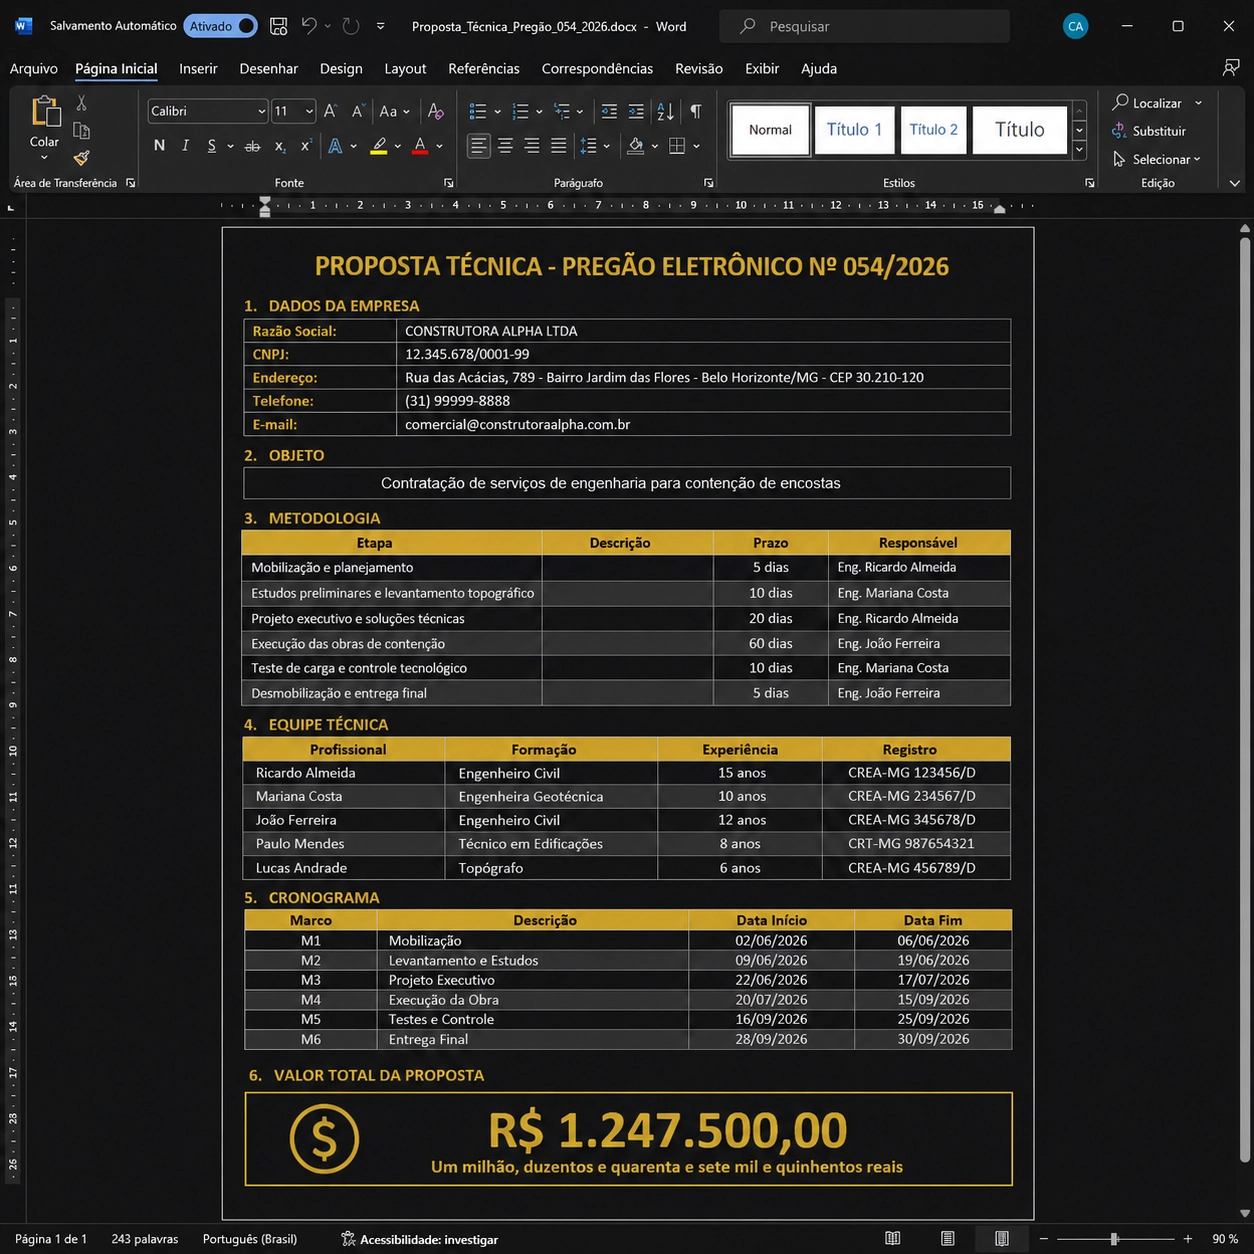
Task: Toggle subscript formatting
Action: [x=280, y=146]
